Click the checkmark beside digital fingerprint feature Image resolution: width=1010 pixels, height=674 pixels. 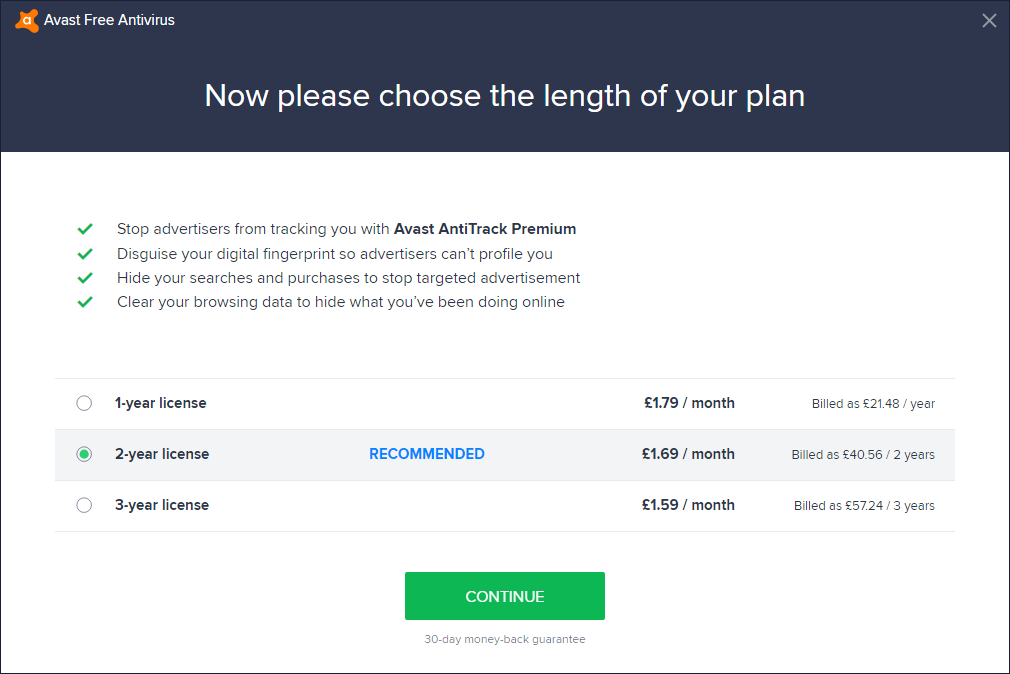pyautogui.click(x=85, y=254)
